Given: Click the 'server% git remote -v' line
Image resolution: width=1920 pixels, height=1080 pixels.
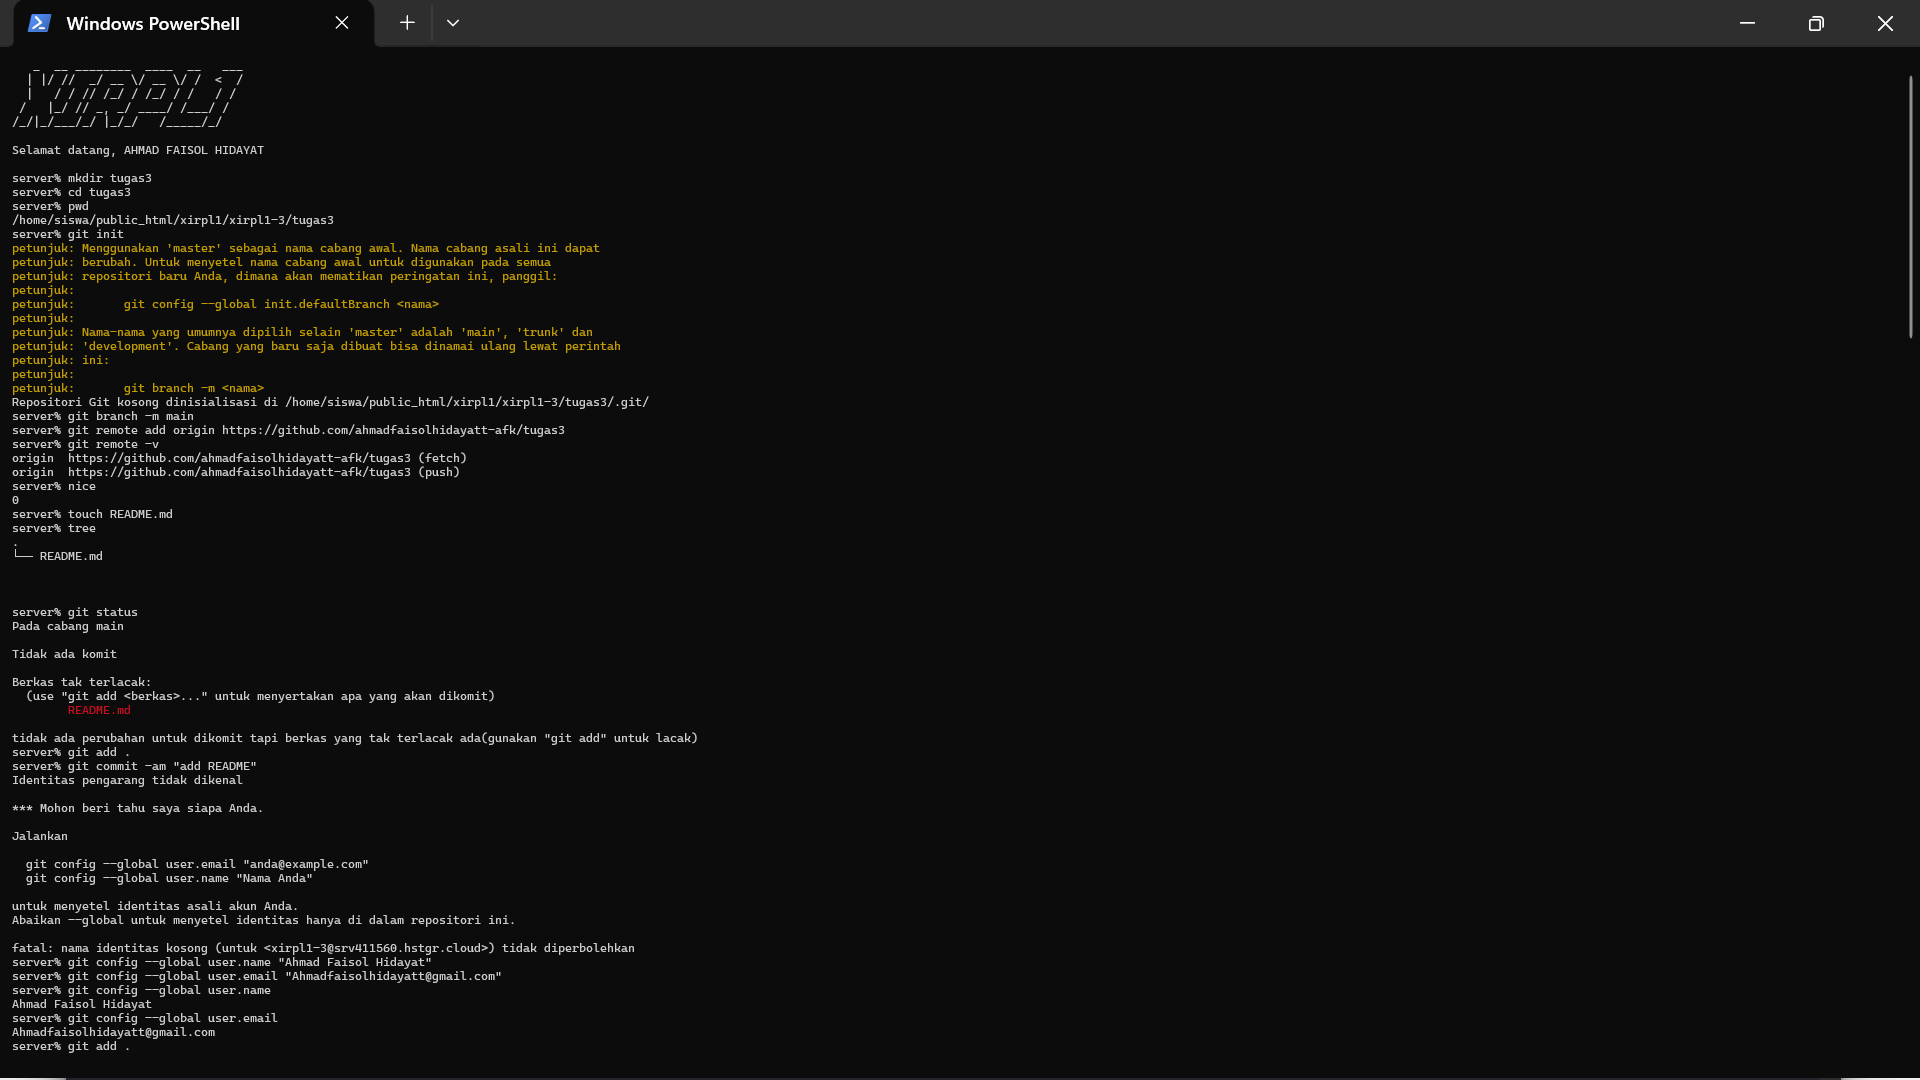Looking at the screenshot, I should (85, 444).
